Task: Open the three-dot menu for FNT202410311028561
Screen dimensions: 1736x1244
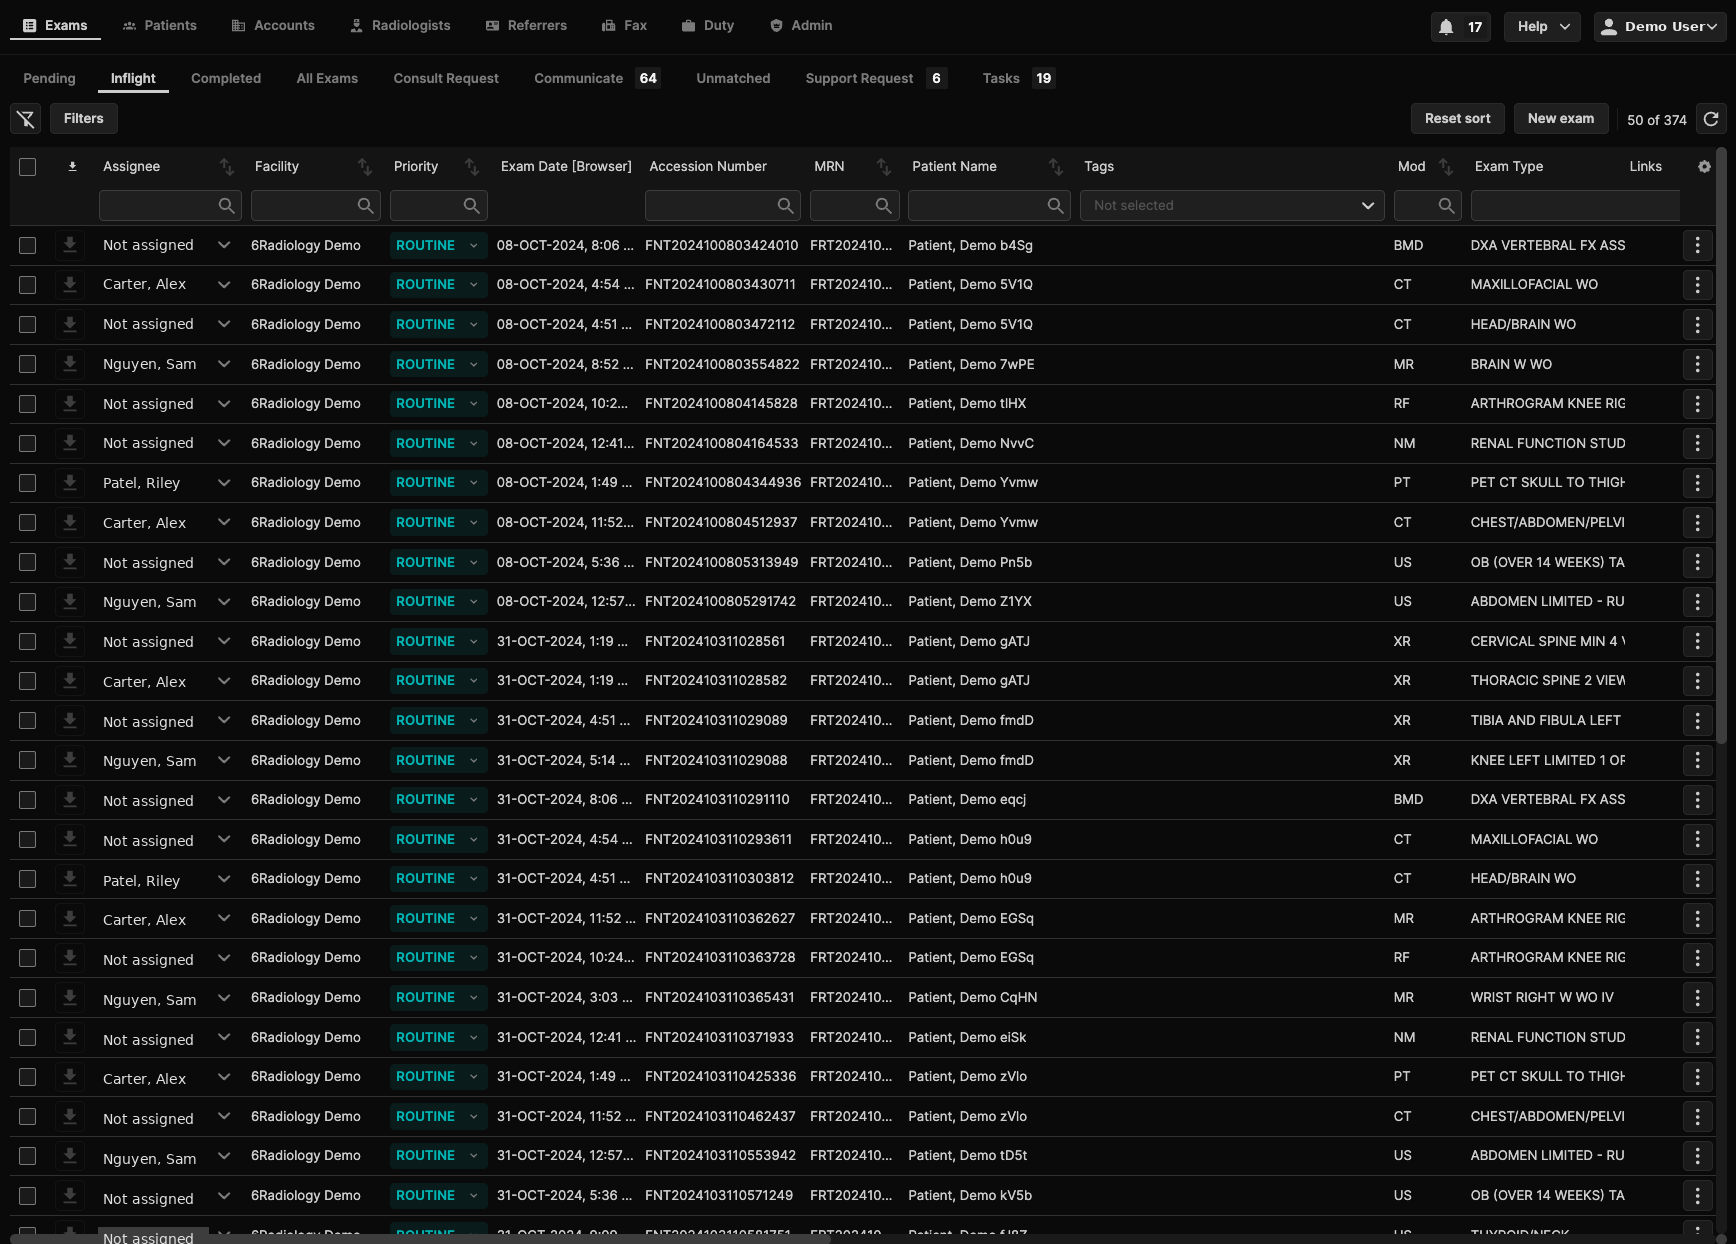Action: pyautogui.click(x=1697, y=641)
